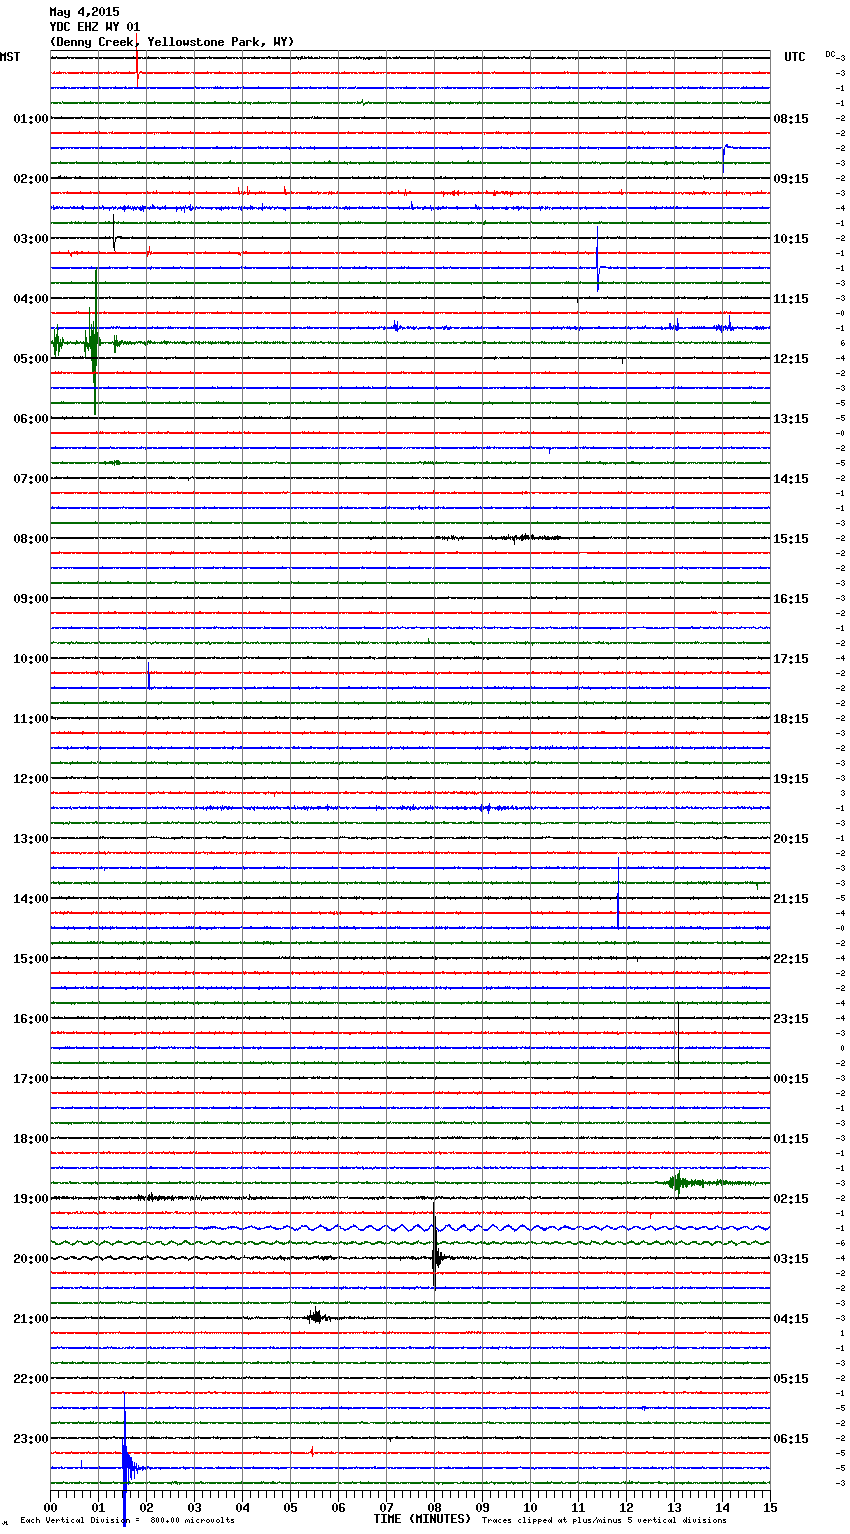Viewport: 850px width, 1534px height.
Task: Click the bottom axis minute tick 05
Action: 290,1507
